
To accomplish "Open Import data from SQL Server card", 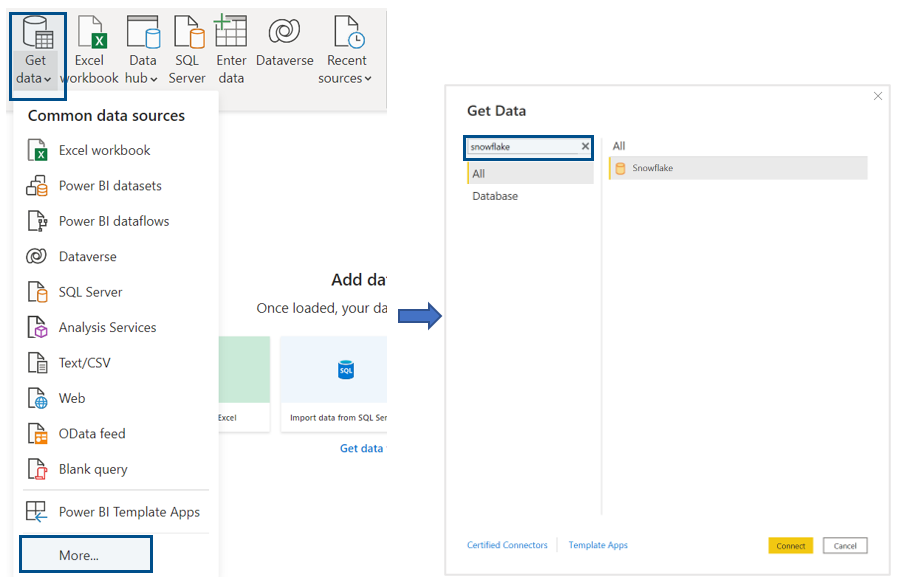I will (334, 384).
